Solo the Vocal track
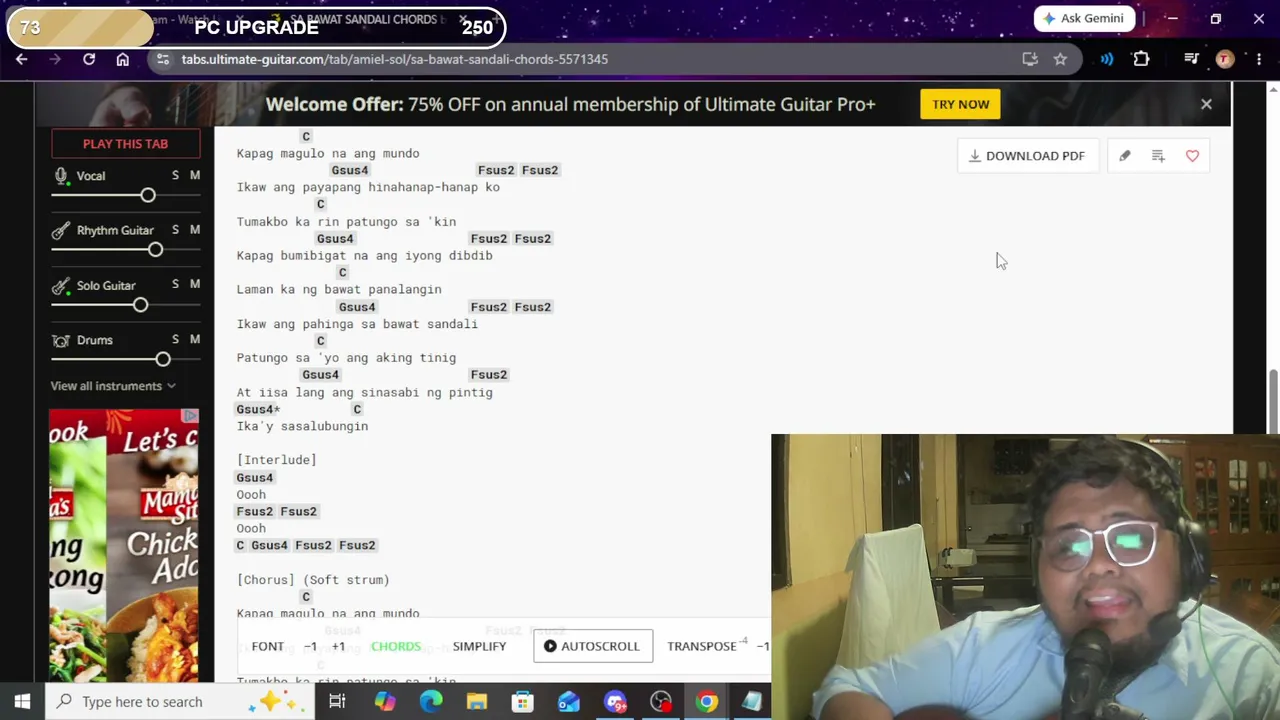Viewport: 1280px width, 720px height. [175, 175]
